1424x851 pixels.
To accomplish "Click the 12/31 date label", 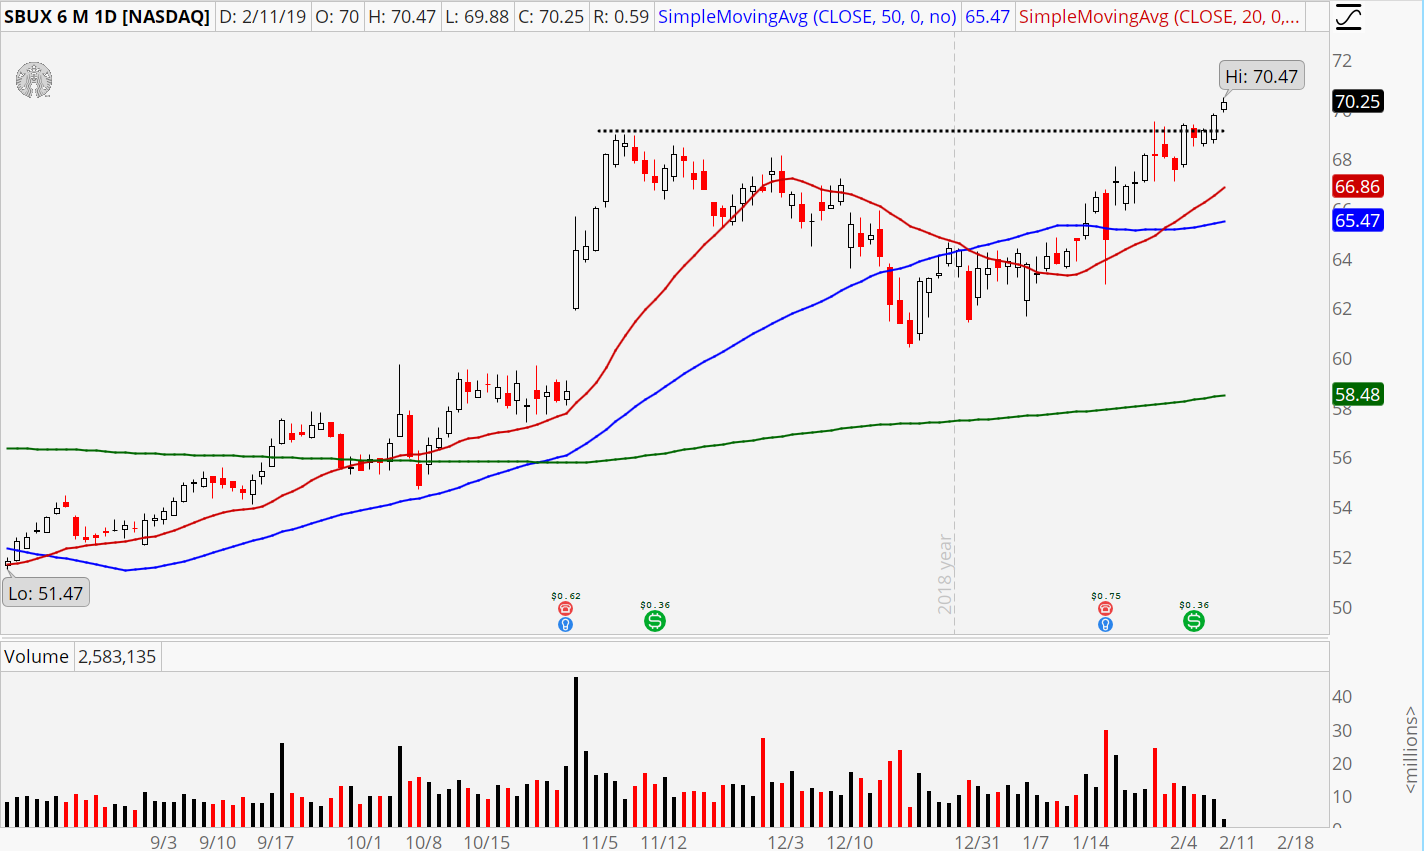I will 977,842.
